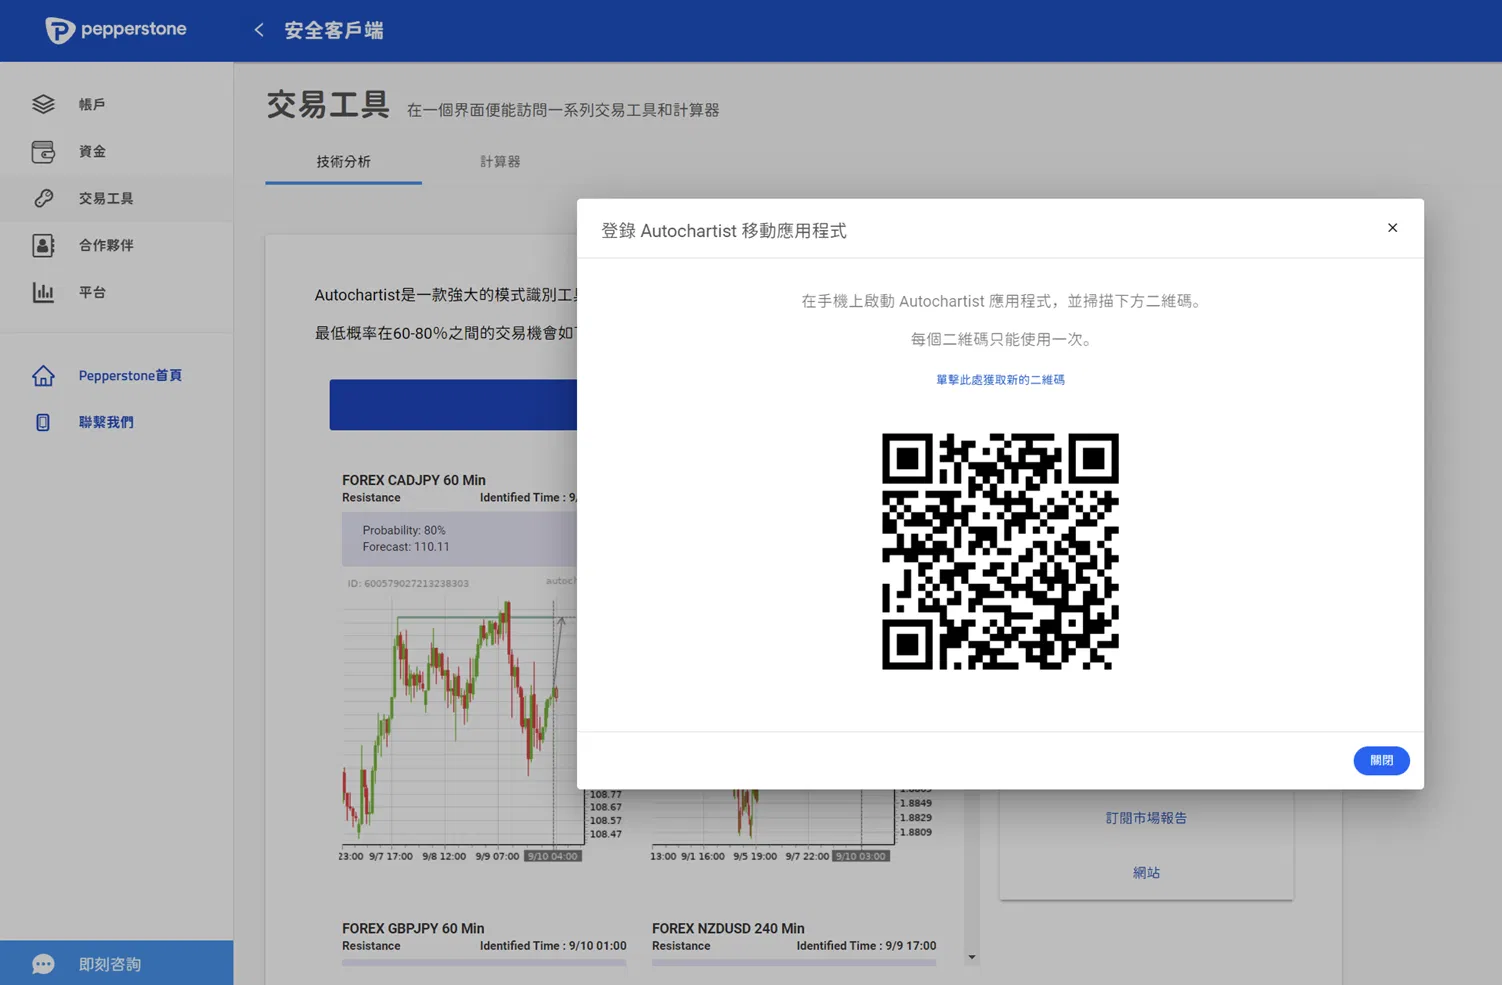Collapse sidebar with back chevron
1502x985 pixels.
pyautogui.click(x=259, y=30)
